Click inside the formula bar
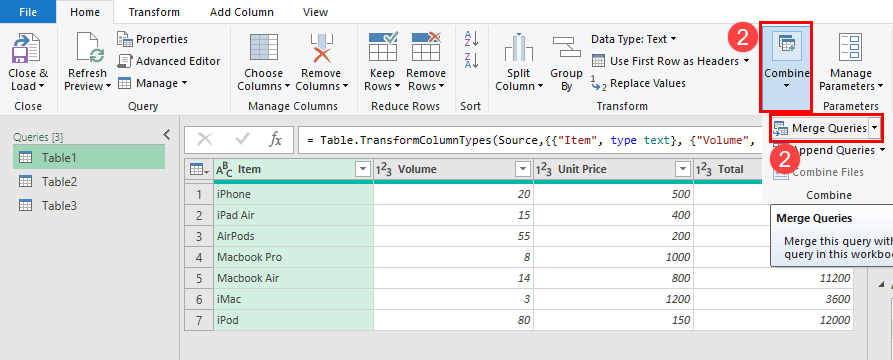893x360 pixels. pyautogui.click(x=530, y=140)
